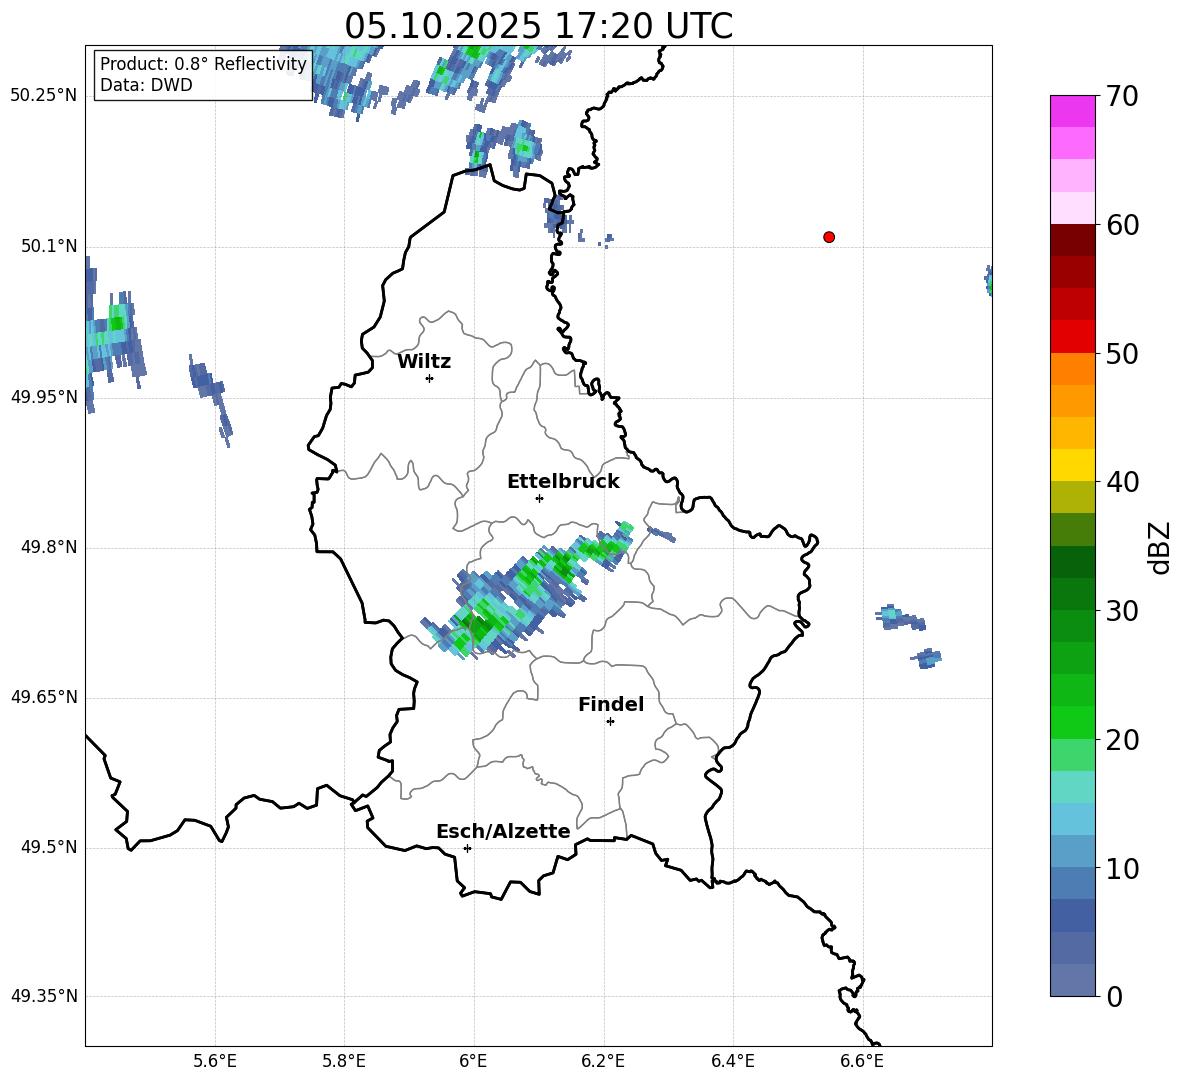Click the 49.8°N latitude label
Viewport: 1184px width, 1081px height.
coord(49,547)
